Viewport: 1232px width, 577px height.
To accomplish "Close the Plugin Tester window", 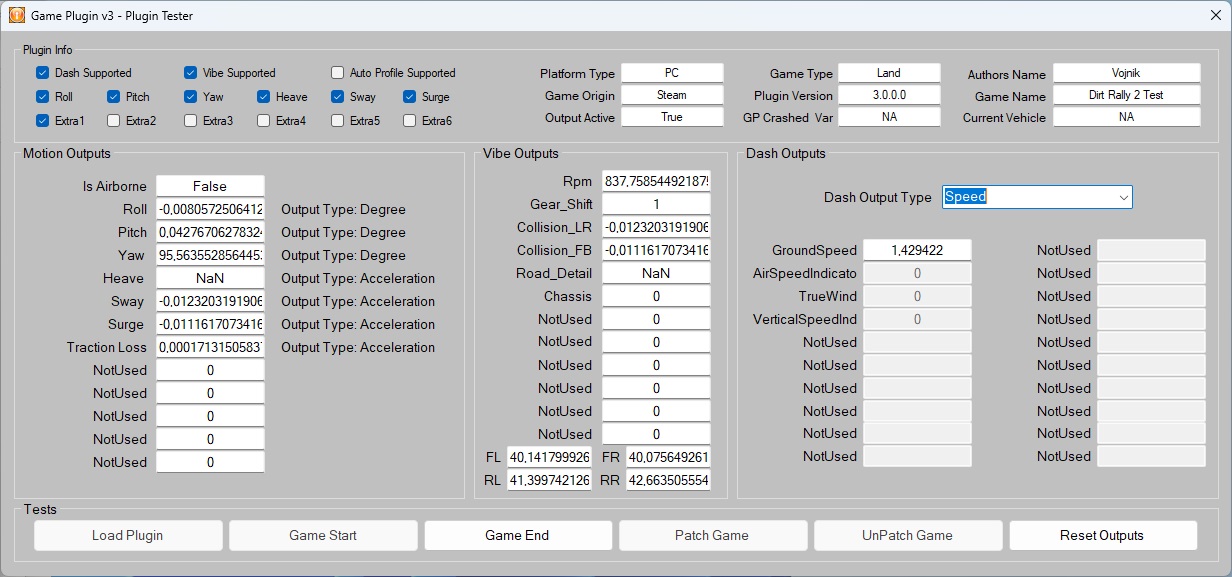I will (x=1216, y=16).
